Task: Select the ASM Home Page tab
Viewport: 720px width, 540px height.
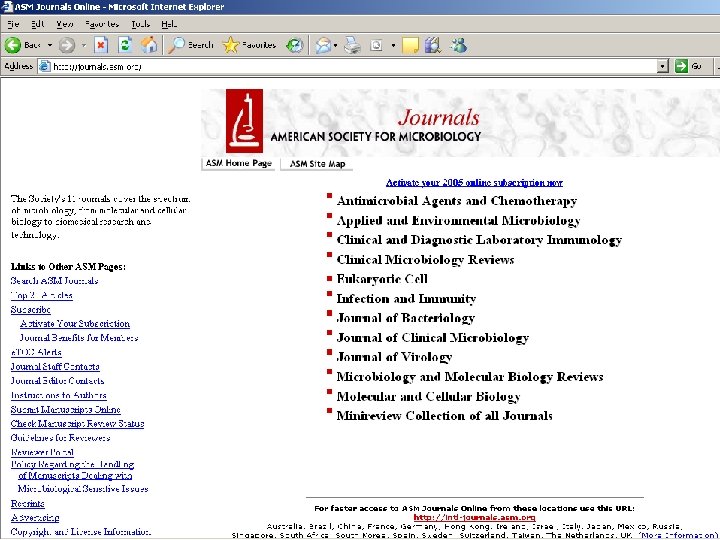Action: click(x=238, y=163)
